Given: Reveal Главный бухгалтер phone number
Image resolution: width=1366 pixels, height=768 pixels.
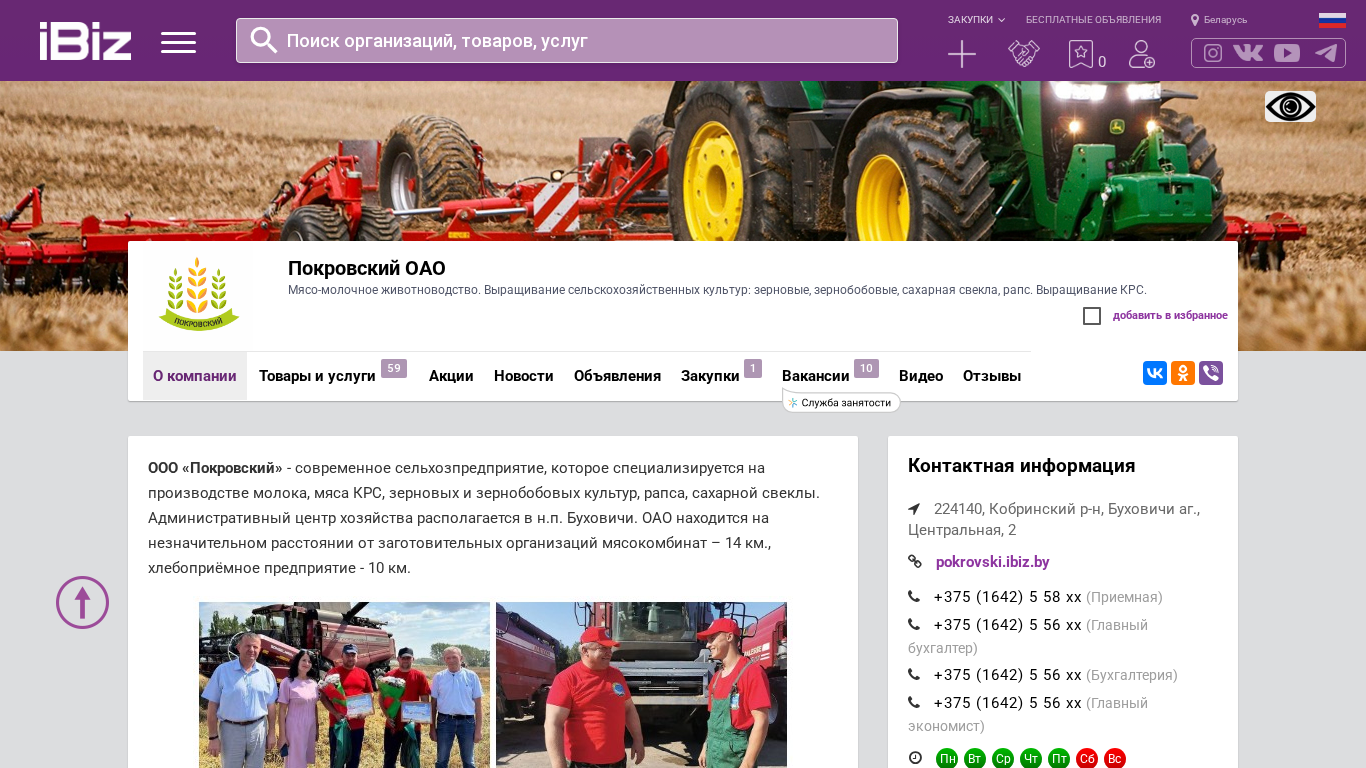Looking at the screenshot, I should (x=1007, y=625).
